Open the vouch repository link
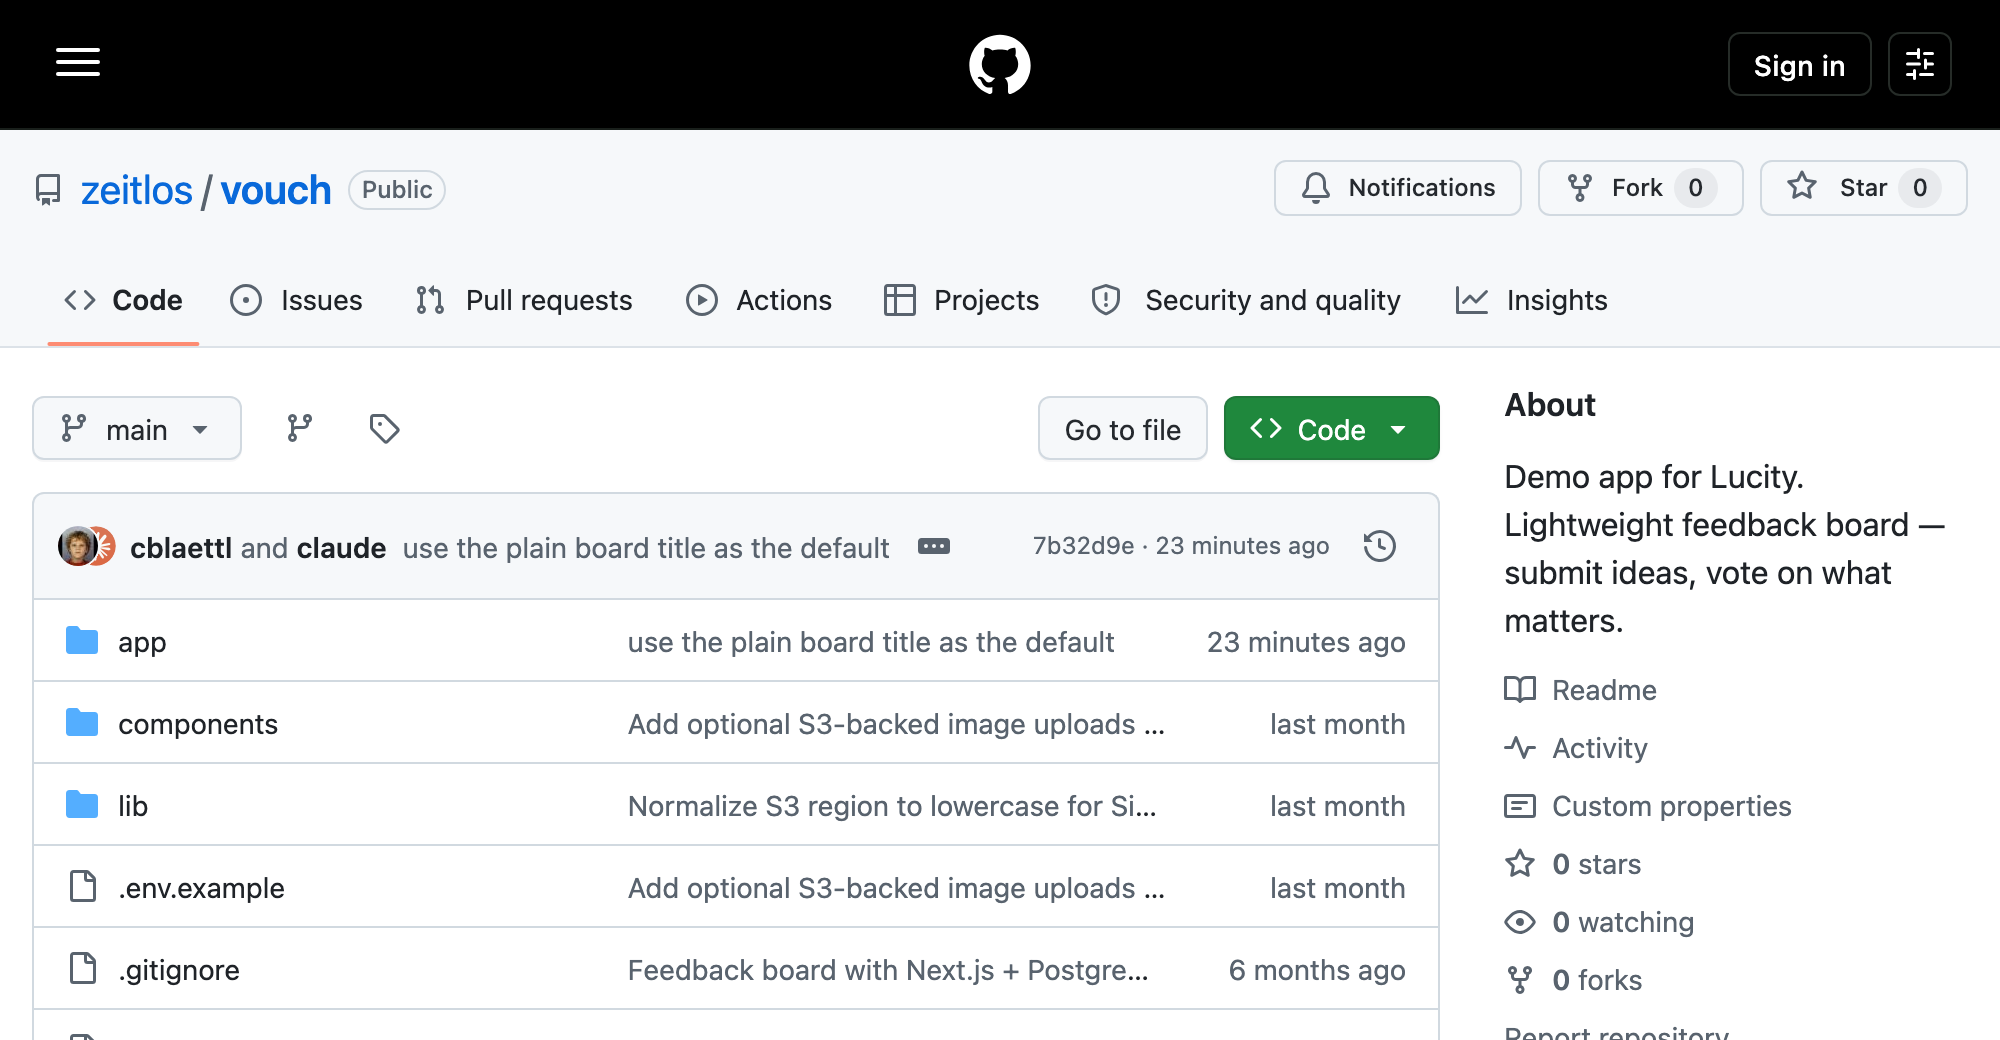 click(x=275, y=190)
